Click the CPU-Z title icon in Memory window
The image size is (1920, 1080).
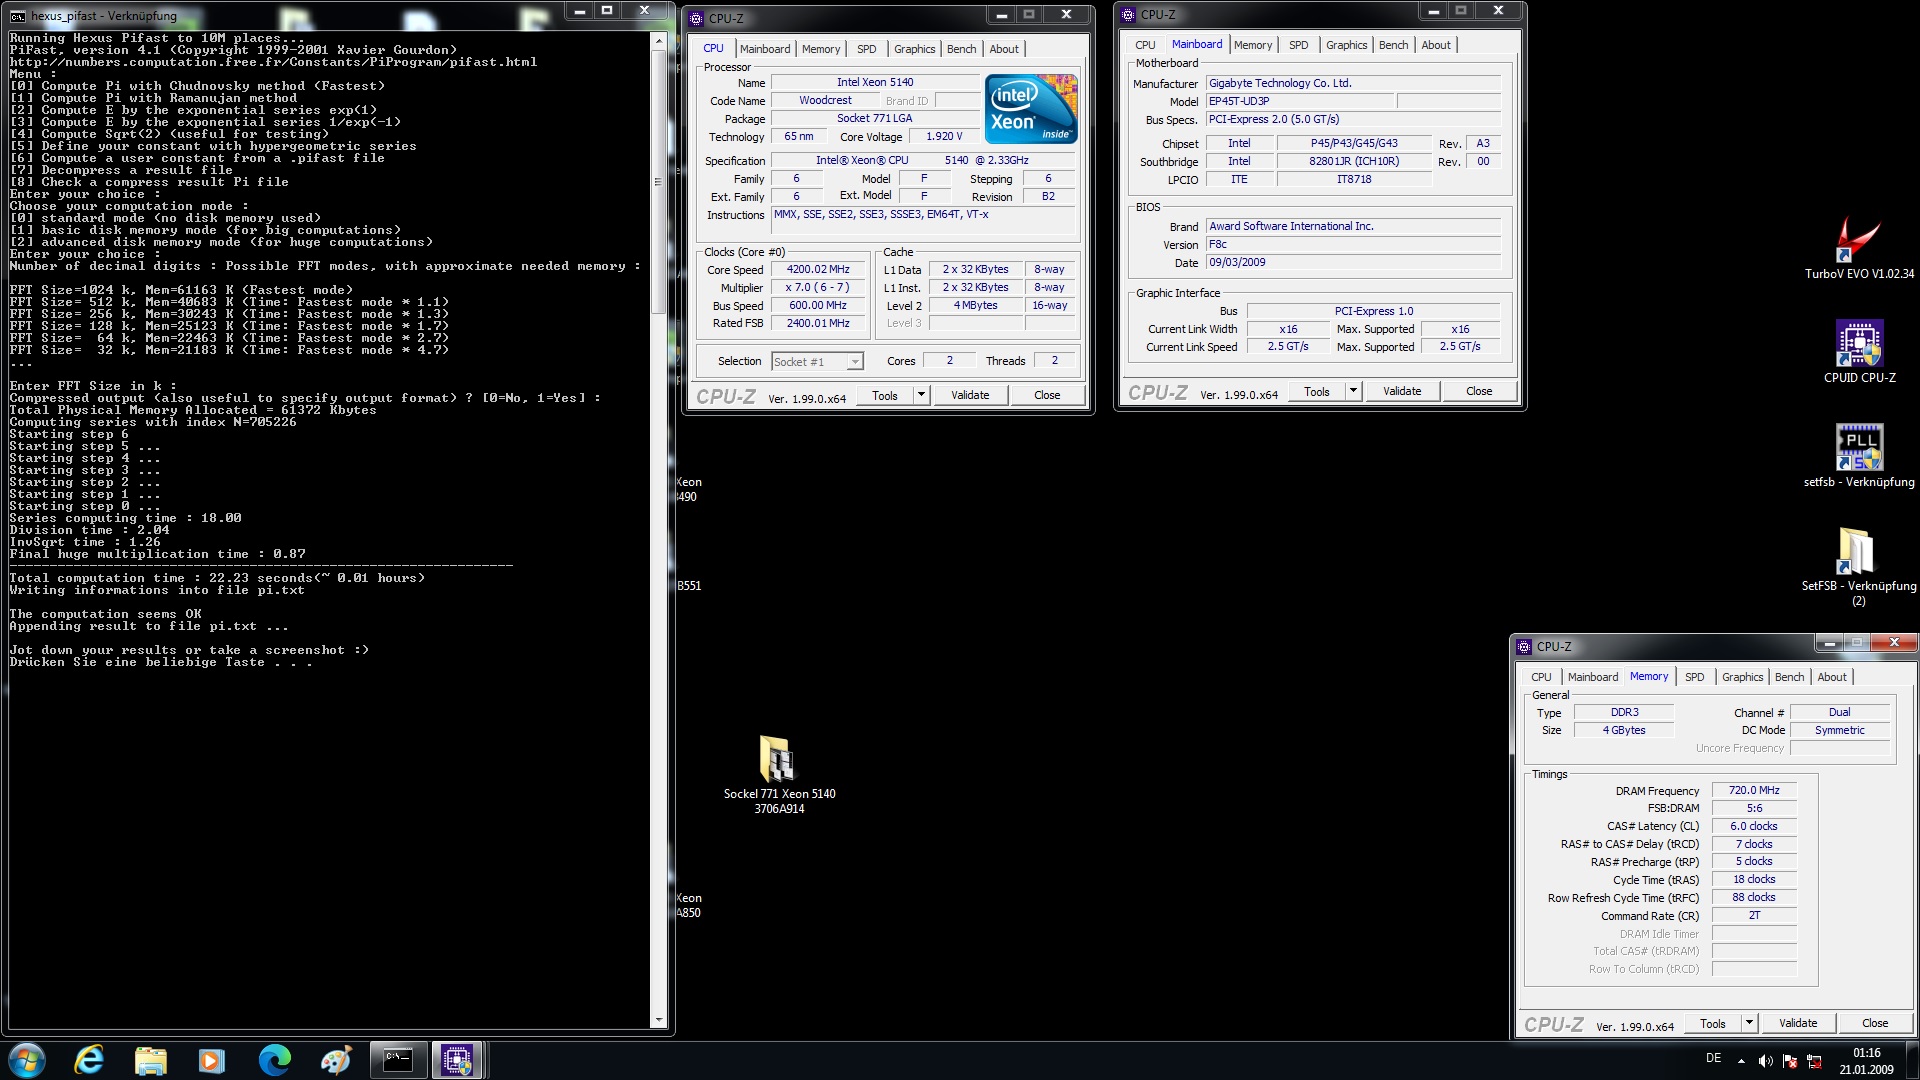1524,647
